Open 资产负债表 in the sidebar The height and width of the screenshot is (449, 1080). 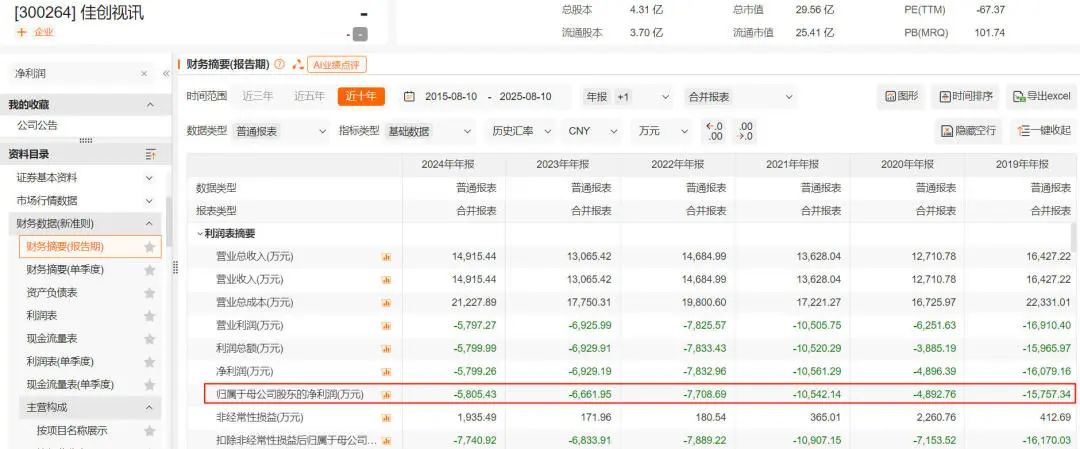point(52,293)
